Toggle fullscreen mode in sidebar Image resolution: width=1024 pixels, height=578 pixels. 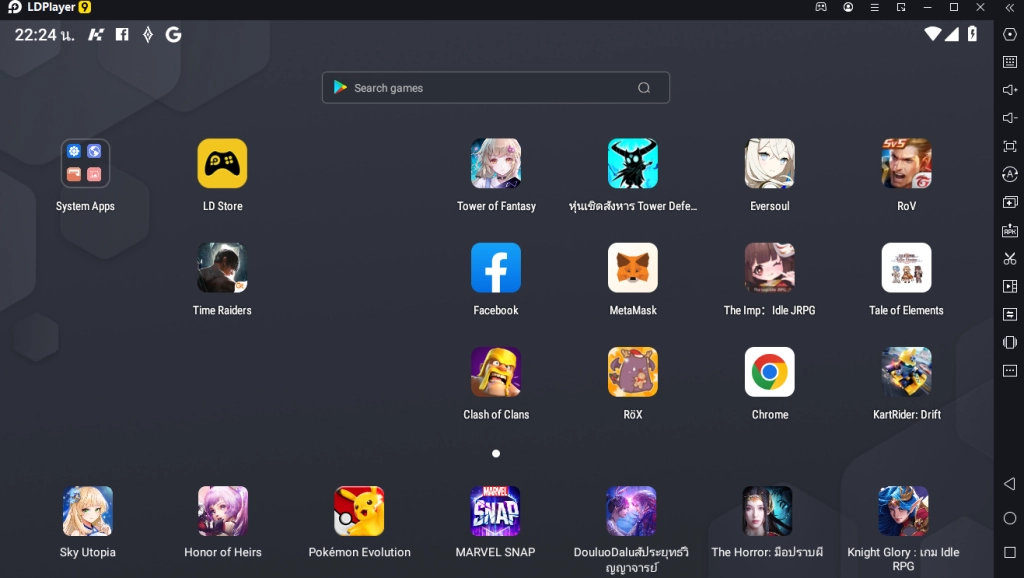point(1010,146)
